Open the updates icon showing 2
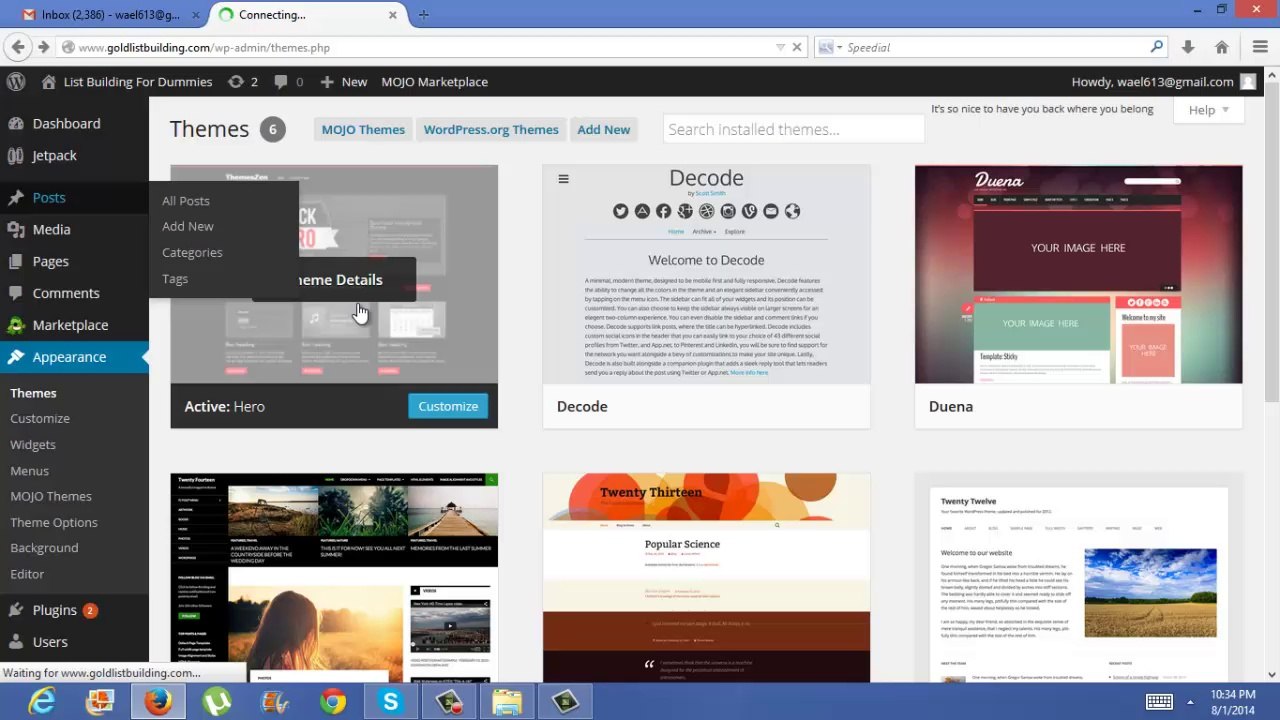 (243, 82)
